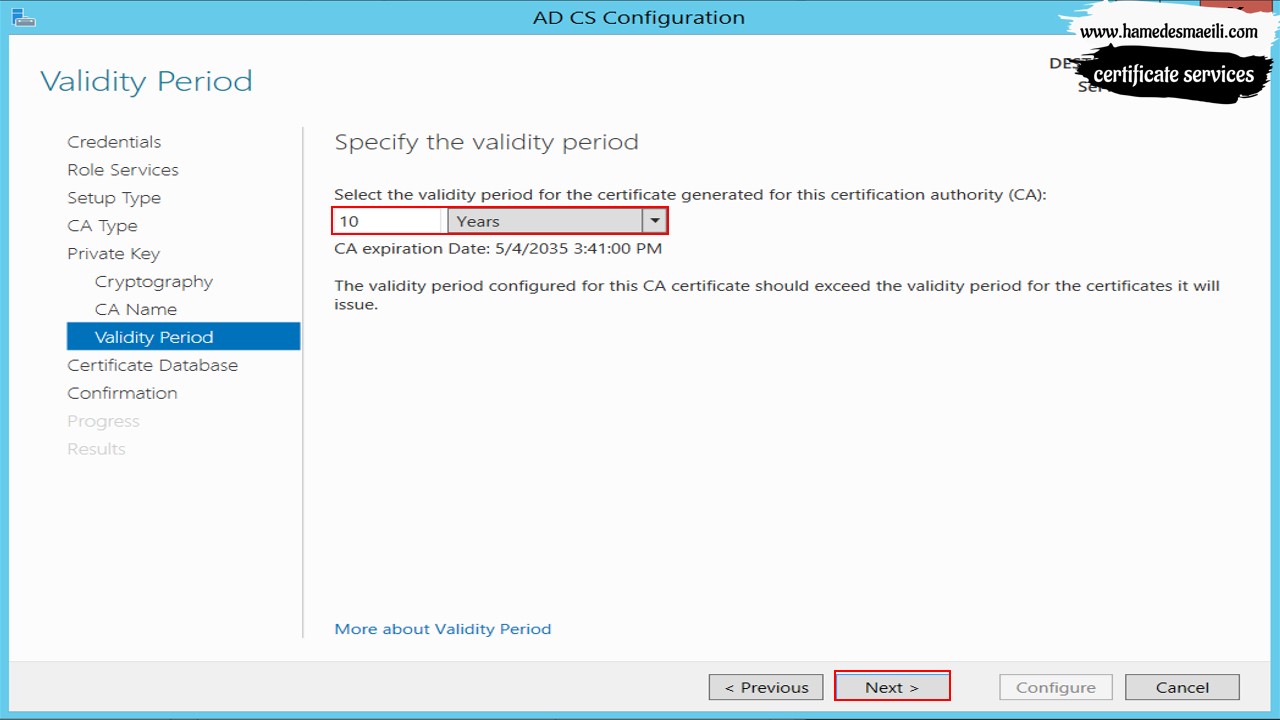Go to the Confirmation step
The image size is (1280, 720).
122,393
